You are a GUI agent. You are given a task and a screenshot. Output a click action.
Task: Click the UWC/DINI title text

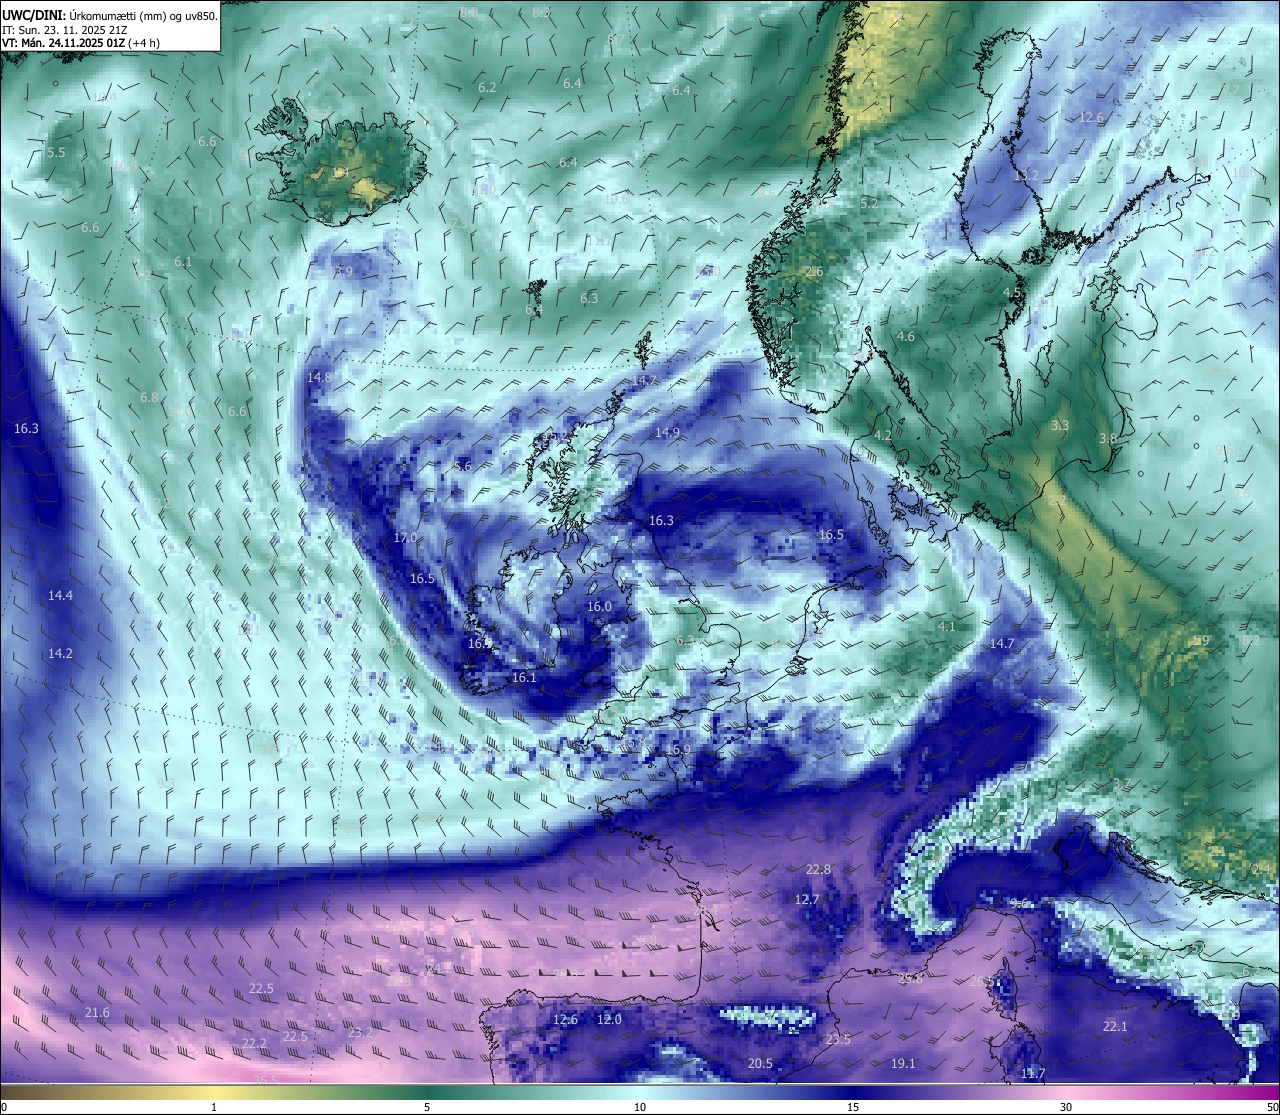(x=33, y=15)
